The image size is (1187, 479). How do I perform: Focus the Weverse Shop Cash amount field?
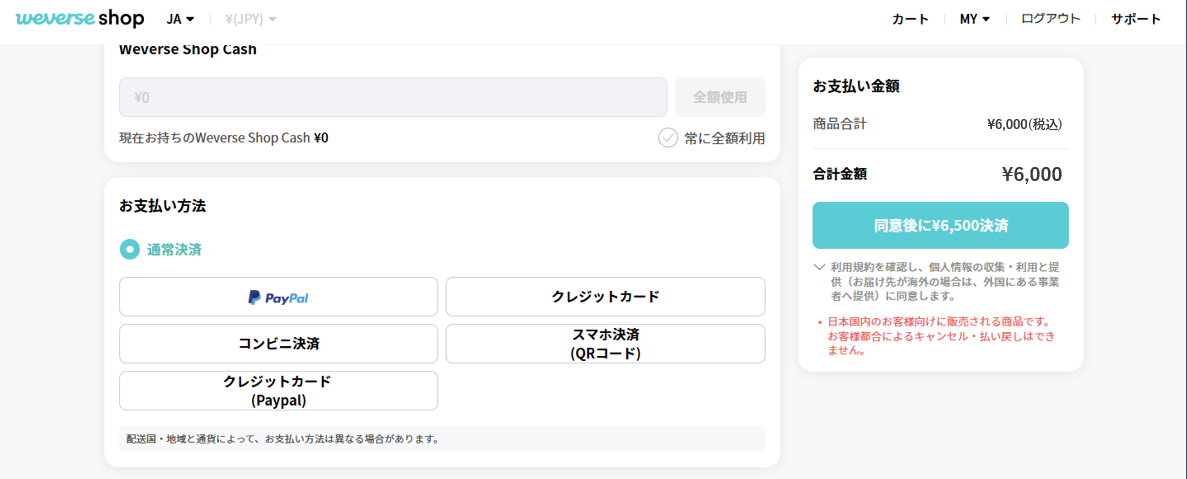(x=393, y=97)
